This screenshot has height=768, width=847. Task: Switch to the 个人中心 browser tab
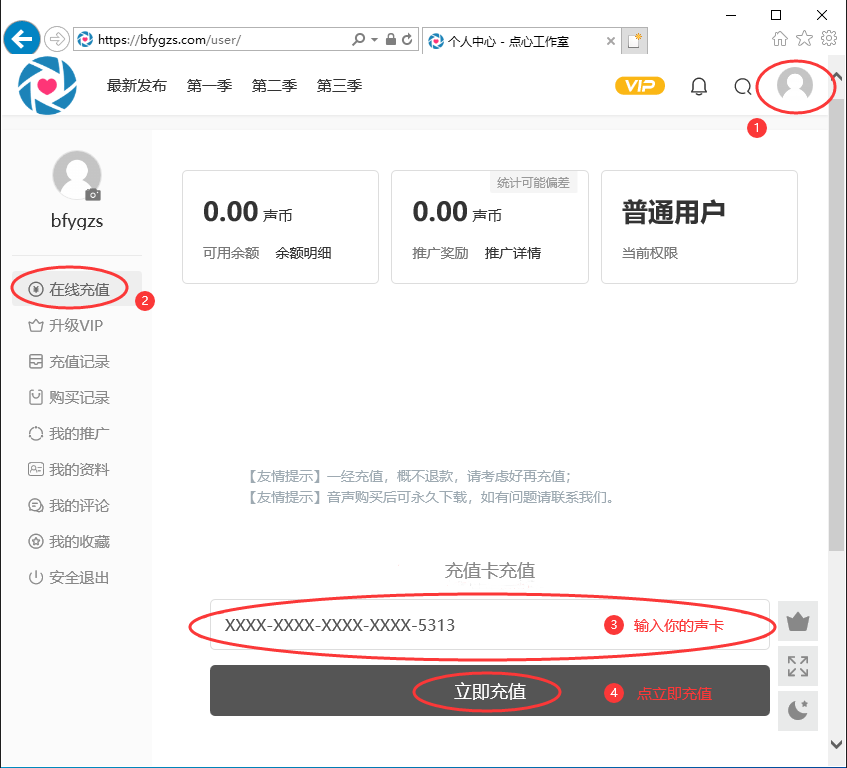tap(515, 41)
